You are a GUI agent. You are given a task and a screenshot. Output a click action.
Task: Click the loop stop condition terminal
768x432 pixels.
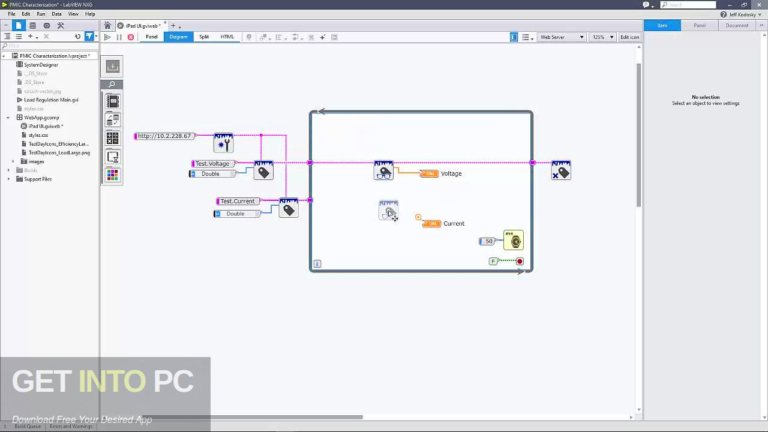click(x=520, y=262)
